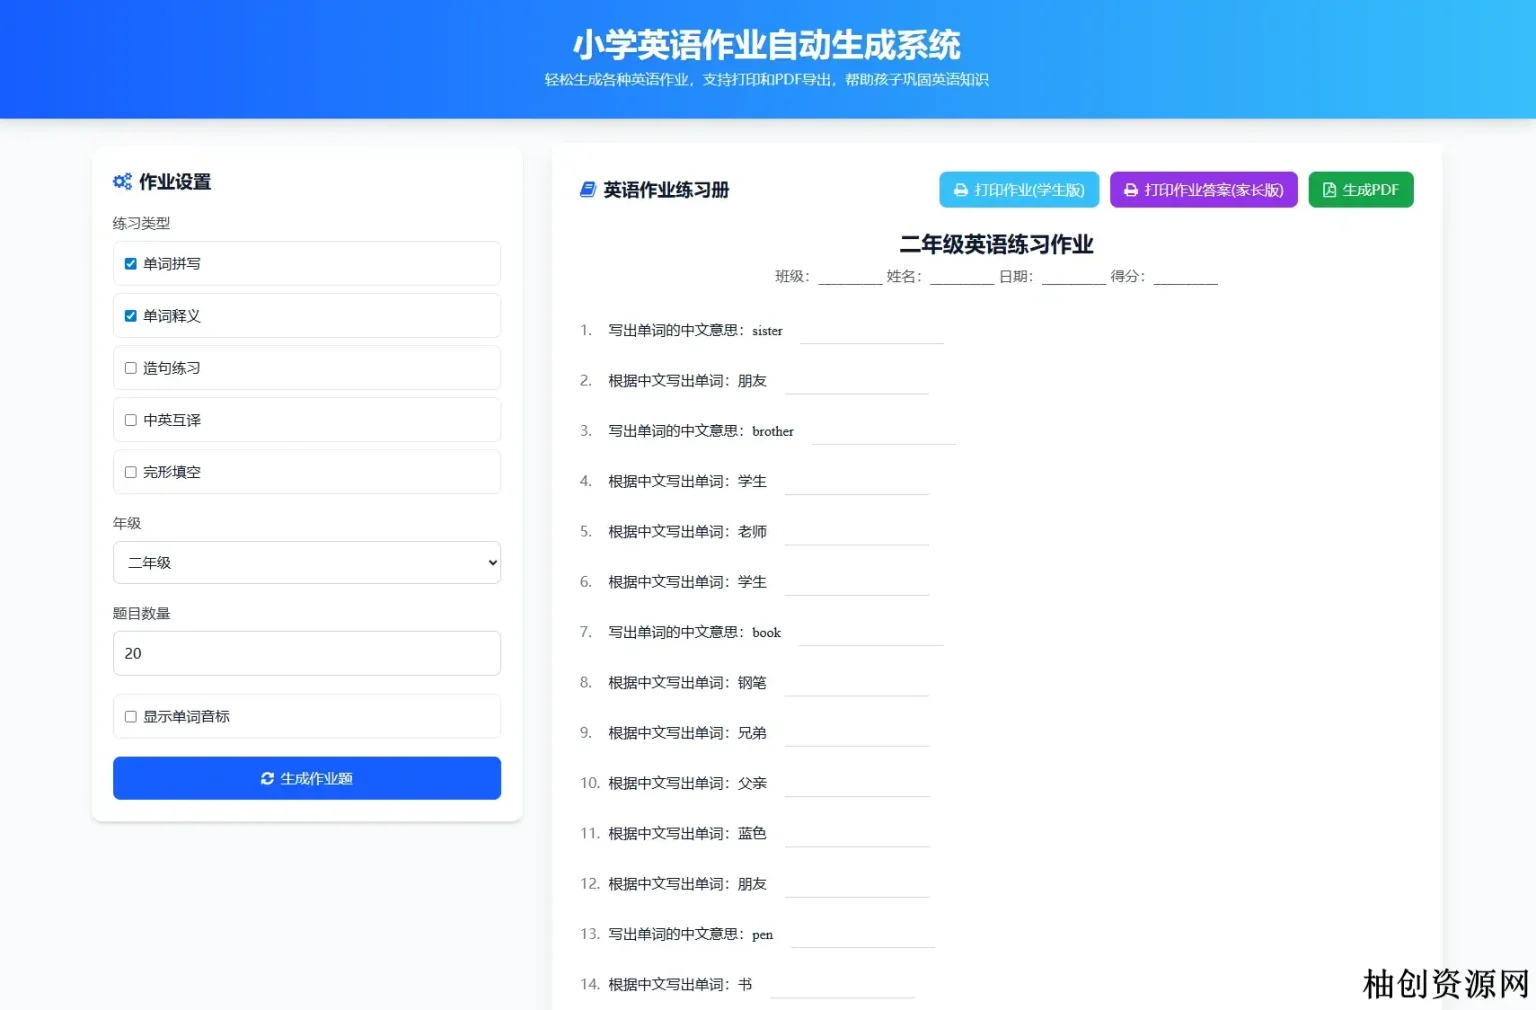Viewport: 1536px width, 1010px height.
Task: Click the printer icon on 打印作业(学生版)
Action: tap(961, 190)
